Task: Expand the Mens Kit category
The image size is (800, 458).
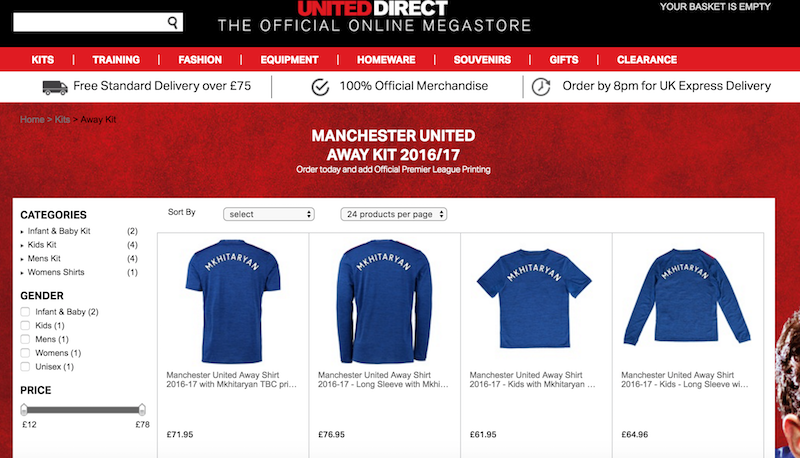Action: click(x=44, y=259)
